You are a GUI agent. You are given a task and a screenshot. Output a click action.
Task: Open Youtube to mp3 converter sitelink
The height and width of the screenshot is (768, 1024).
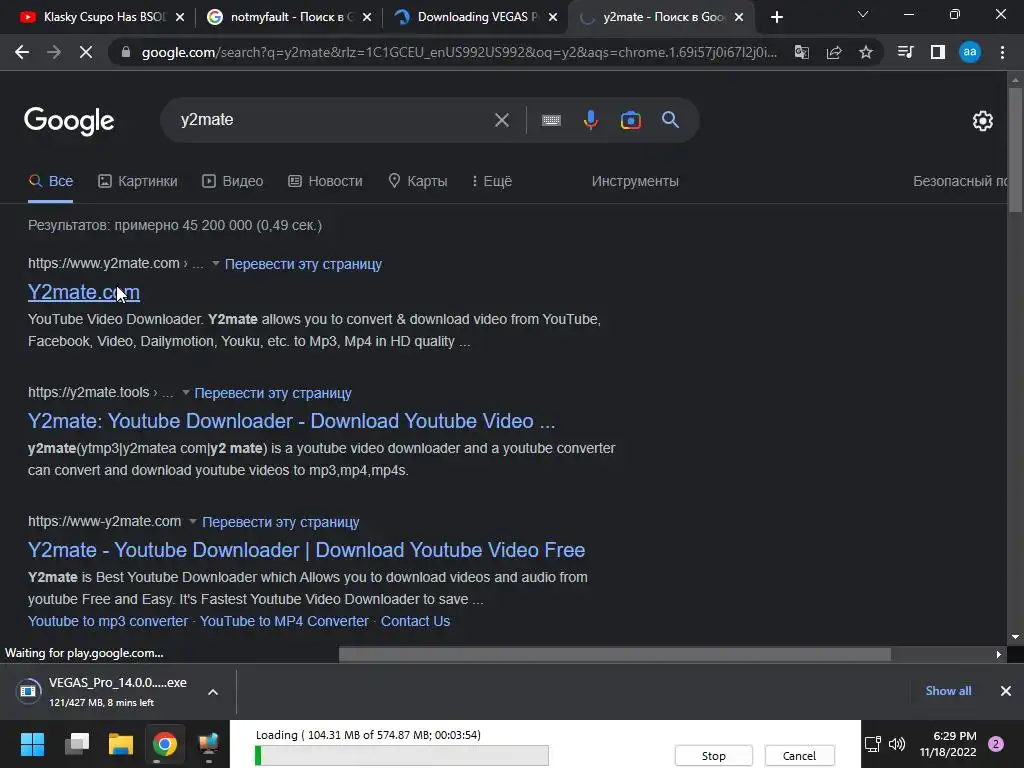coord(108,621)
